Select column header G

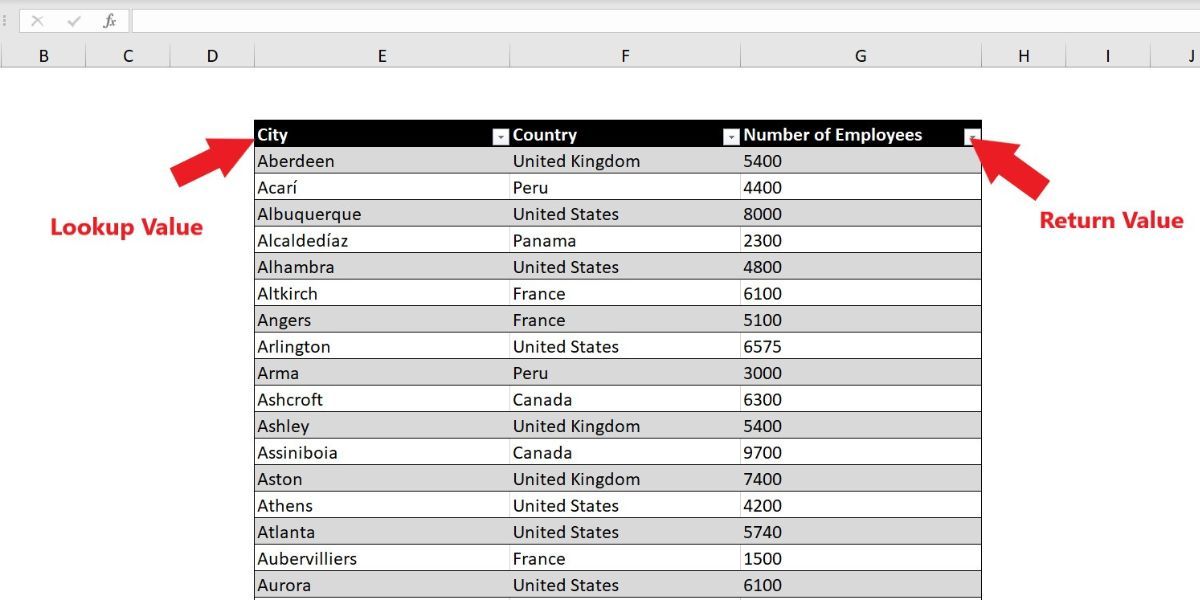pos(860,55)
